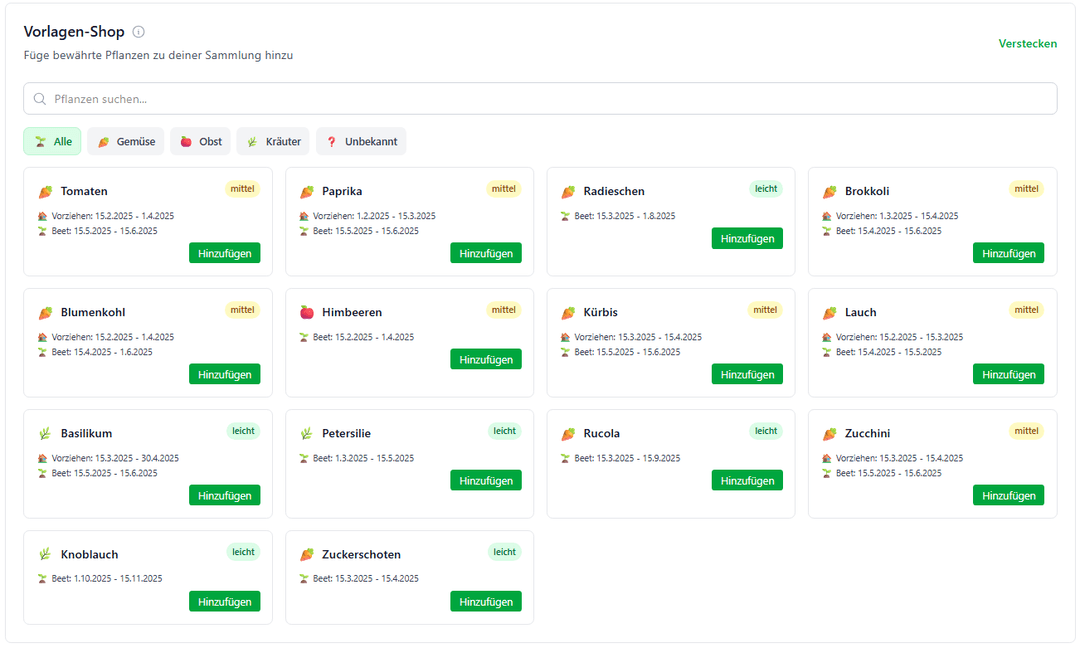1080x649 pixels.
Task: Select the Unbekannt category filter
Action: coord(361,142)
